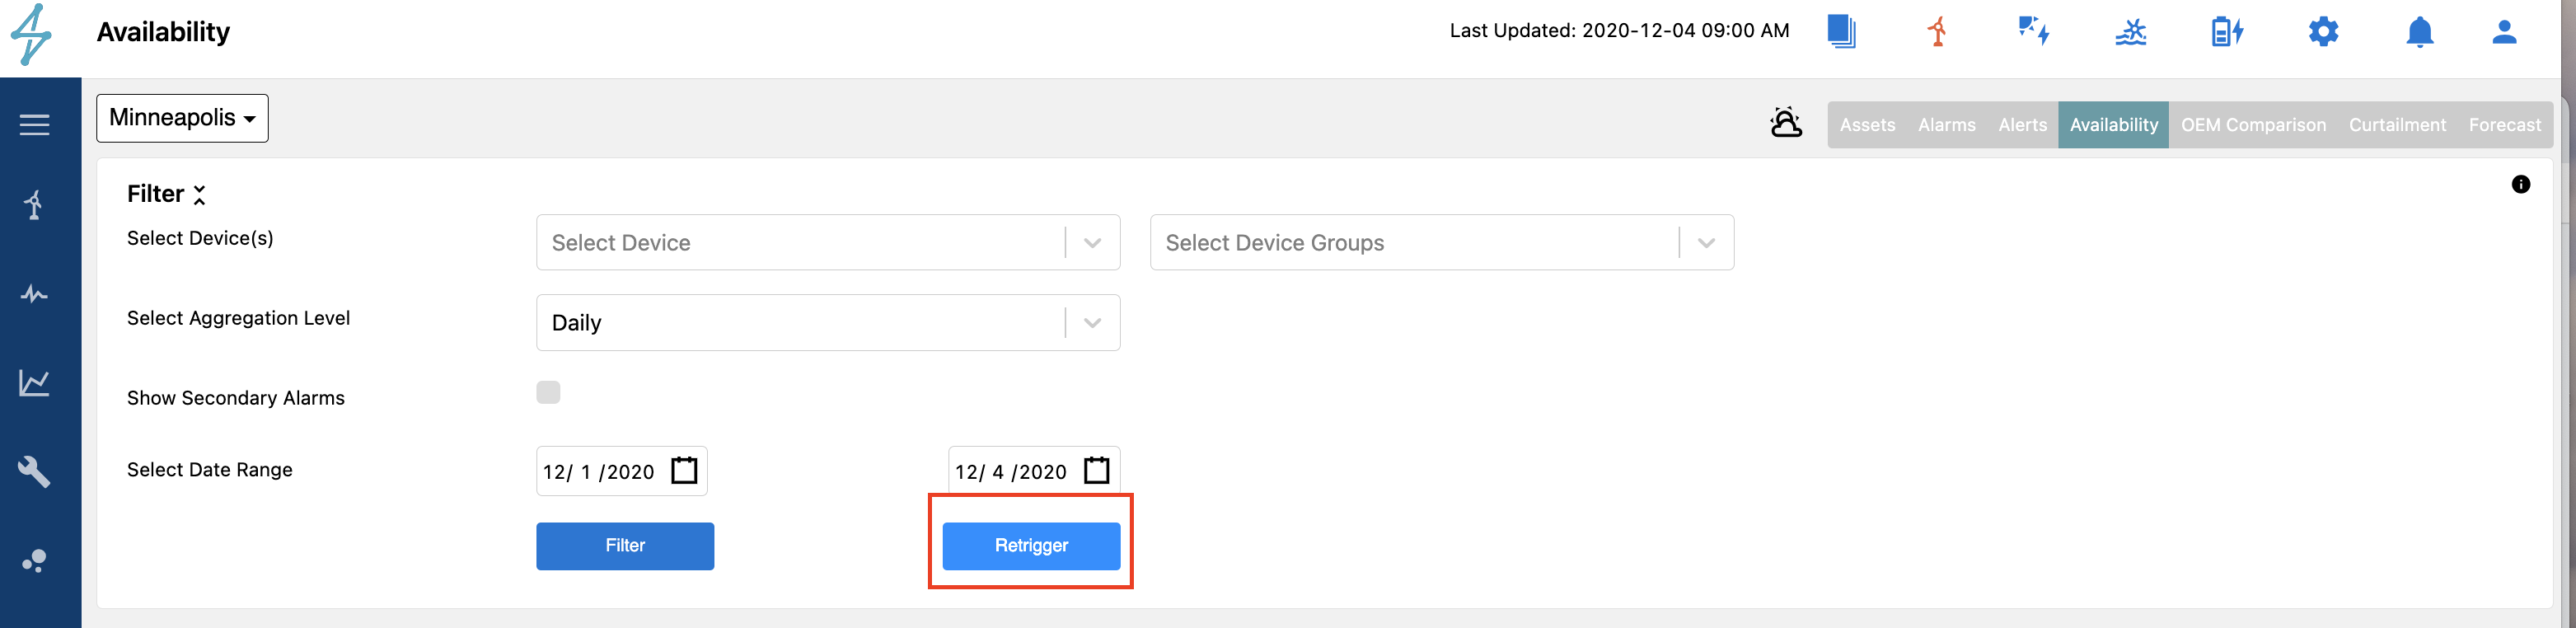Select the Availability tab
This screenshot has width=2576, height=628.
[x=2114, y=125]
